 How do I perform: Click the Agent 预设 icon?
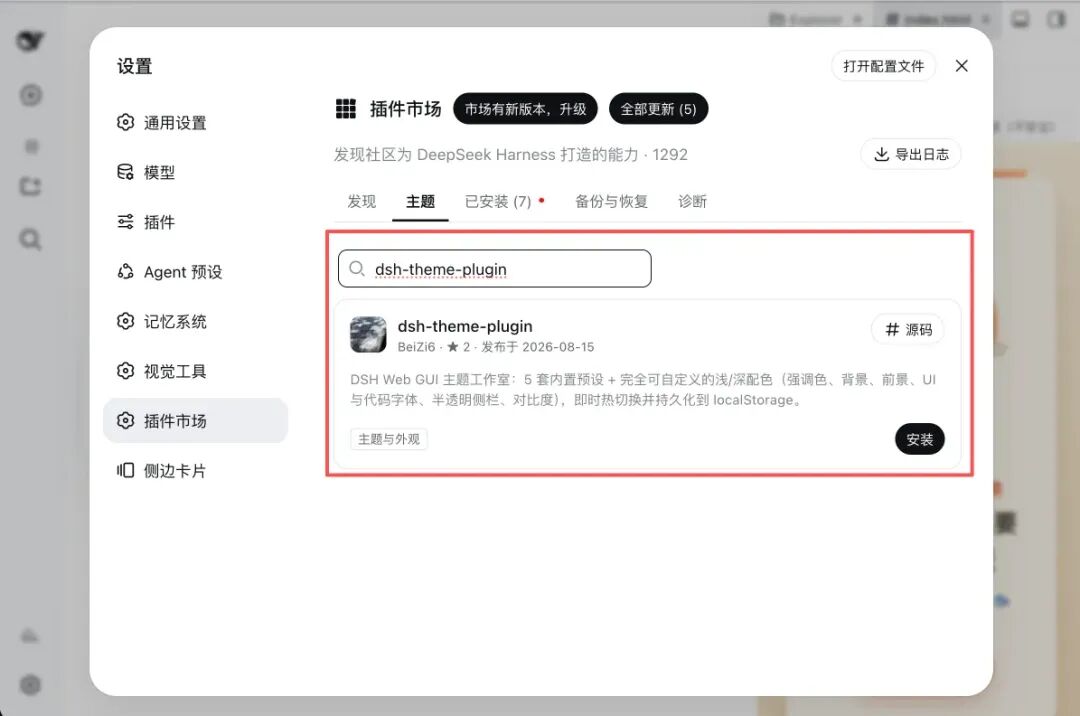click(x=125, y=272)
